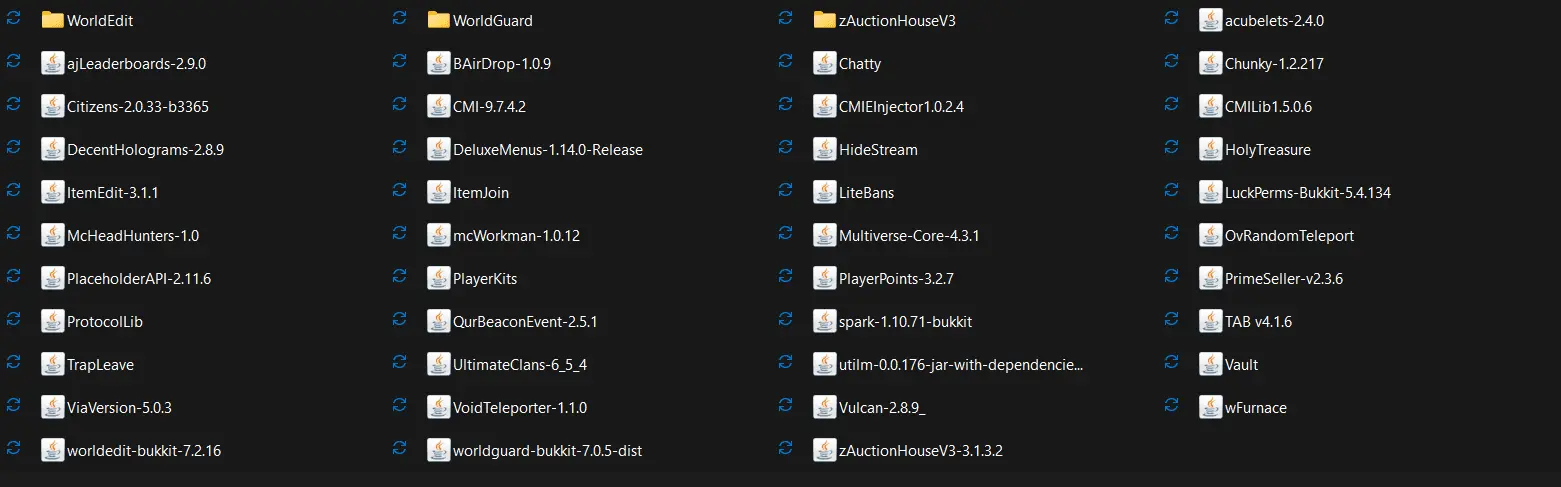Select the file named wFurnace
This screenshot has width=1561, height=487.
click(x=1256, y=408)
